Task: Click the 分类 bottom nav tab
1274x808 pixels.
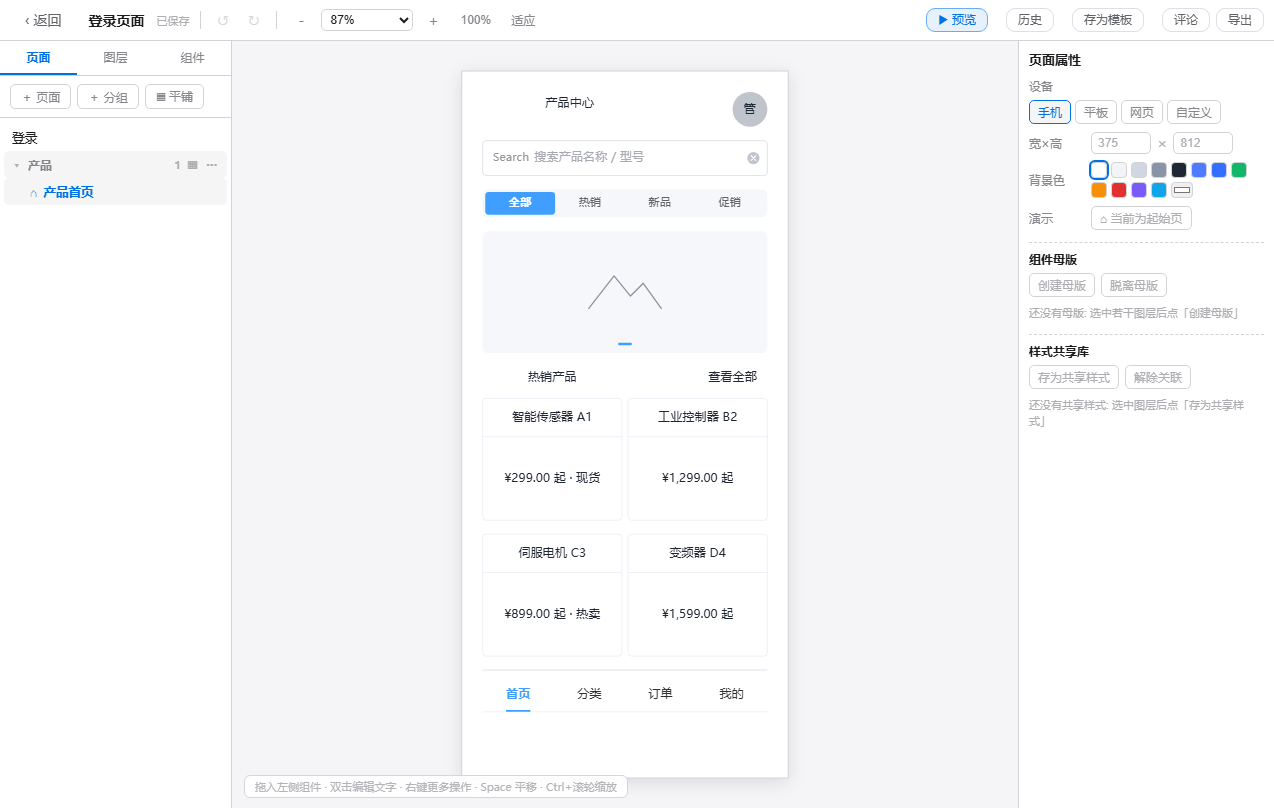Action: [x=590, y=694]
